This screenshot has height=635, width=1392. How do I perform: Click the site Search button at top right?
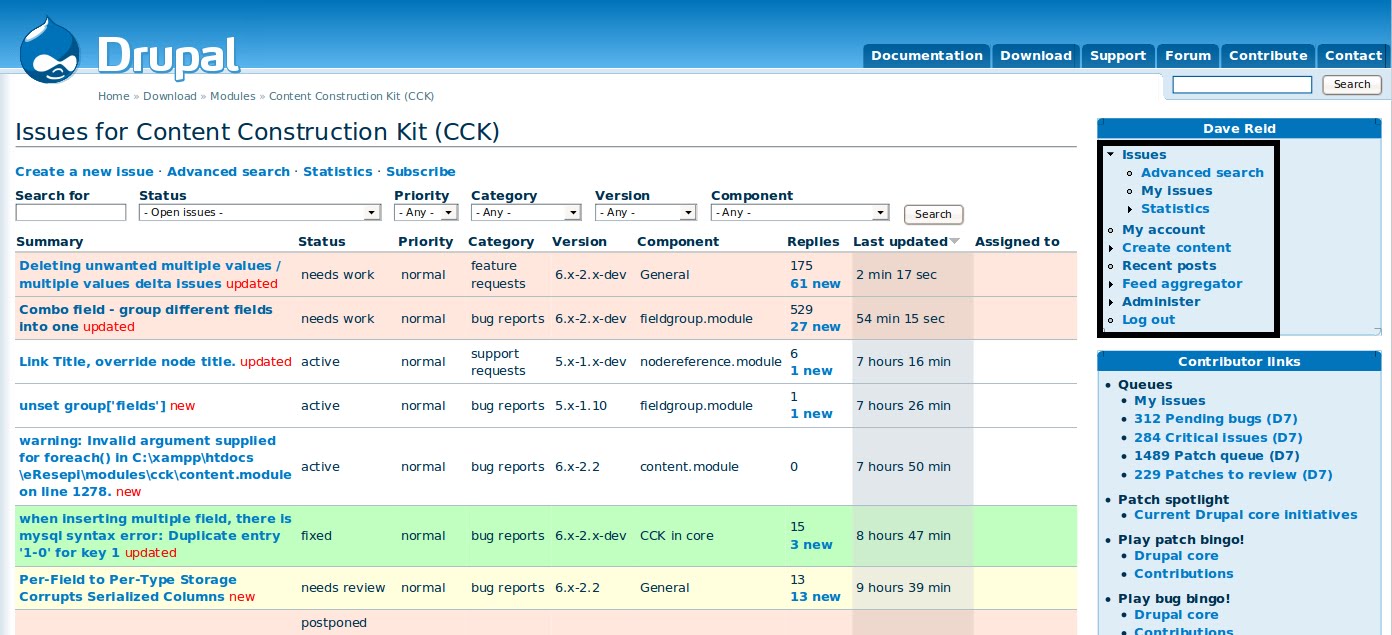[1352, 85]
